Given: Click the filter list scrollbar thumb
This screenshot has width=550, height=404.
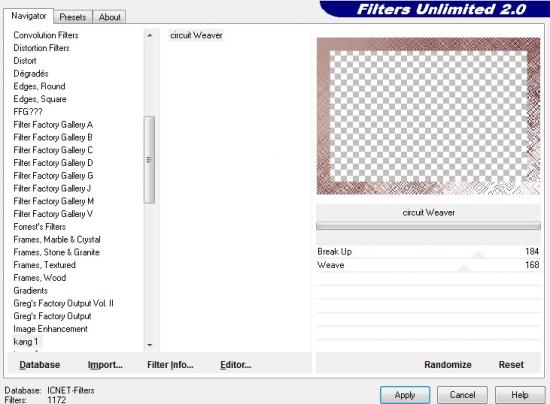Looking at the screenshot, I should point(149,160).
